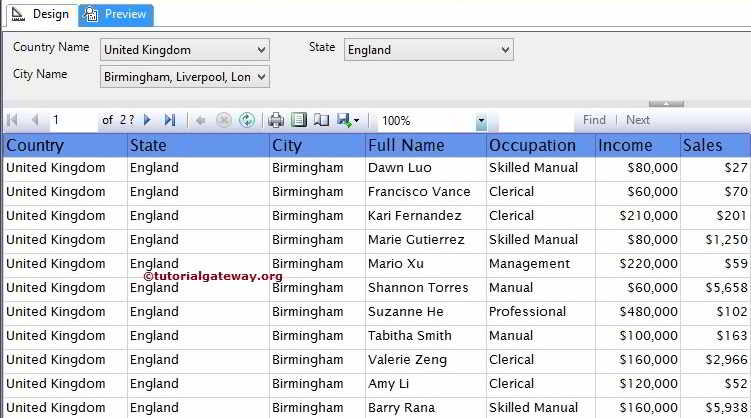Refresh the report

tap(247, 120)
